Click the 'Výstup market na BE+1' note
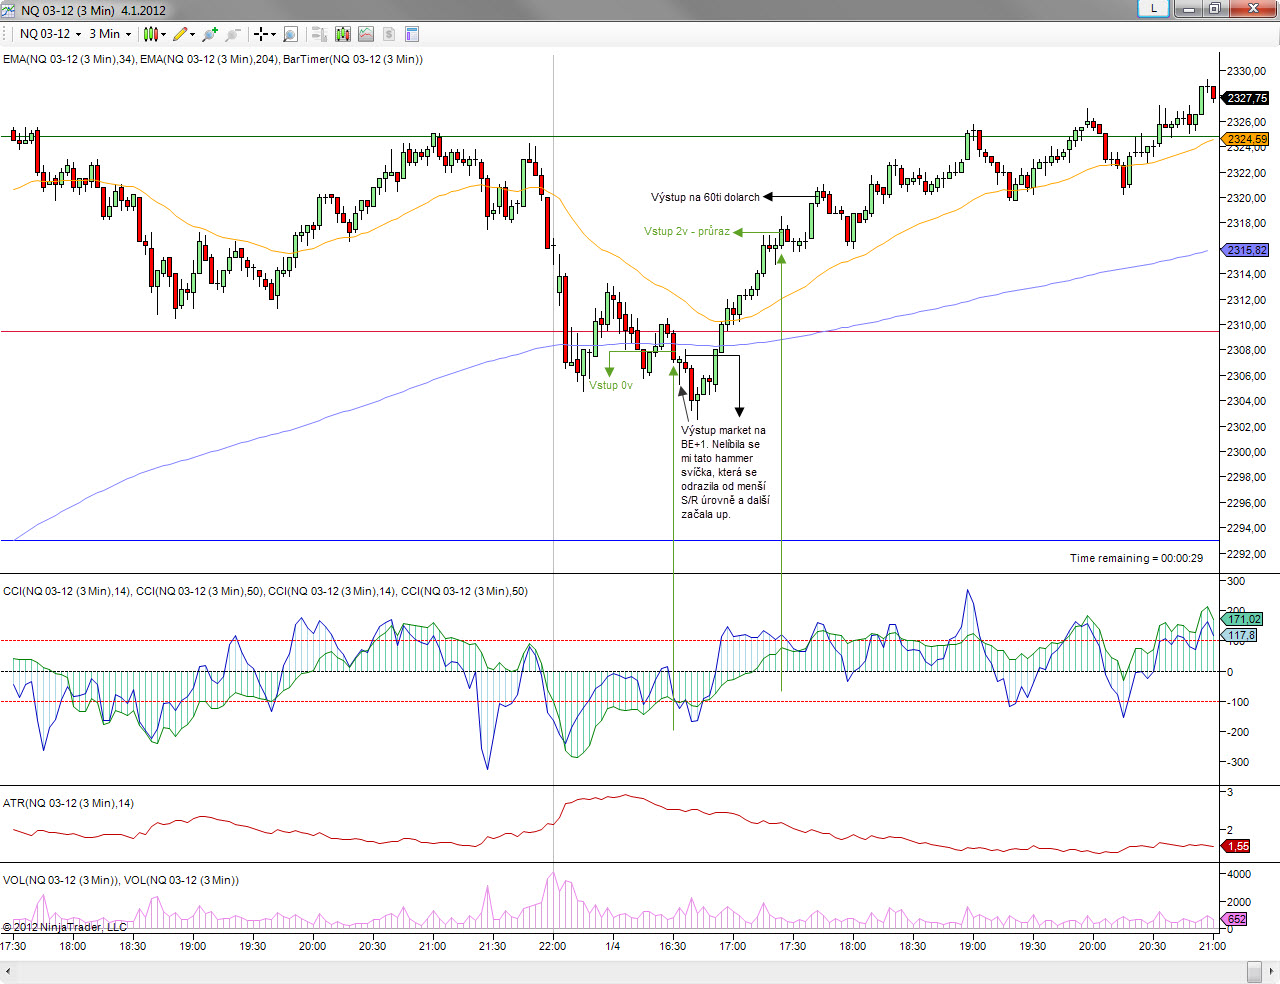 (725, 472)
